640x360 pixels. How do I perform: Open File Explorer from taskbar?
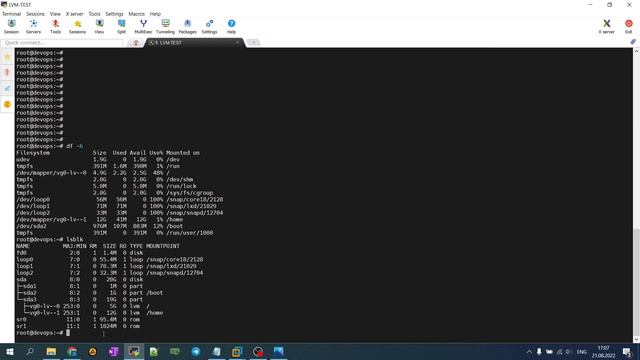pos(51,351)
